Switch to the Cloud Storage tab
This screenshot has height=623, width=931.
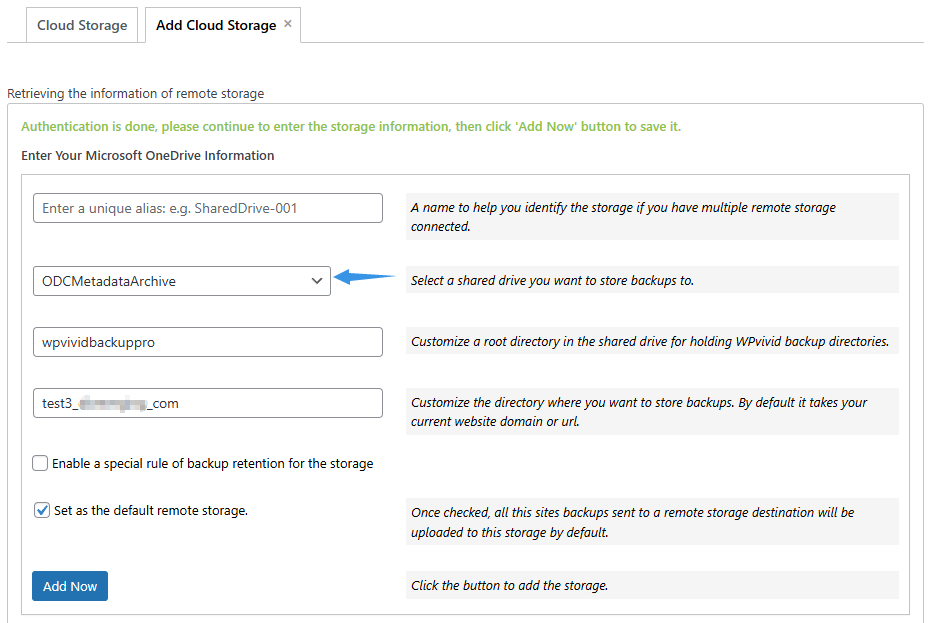(x=82, y=24)
